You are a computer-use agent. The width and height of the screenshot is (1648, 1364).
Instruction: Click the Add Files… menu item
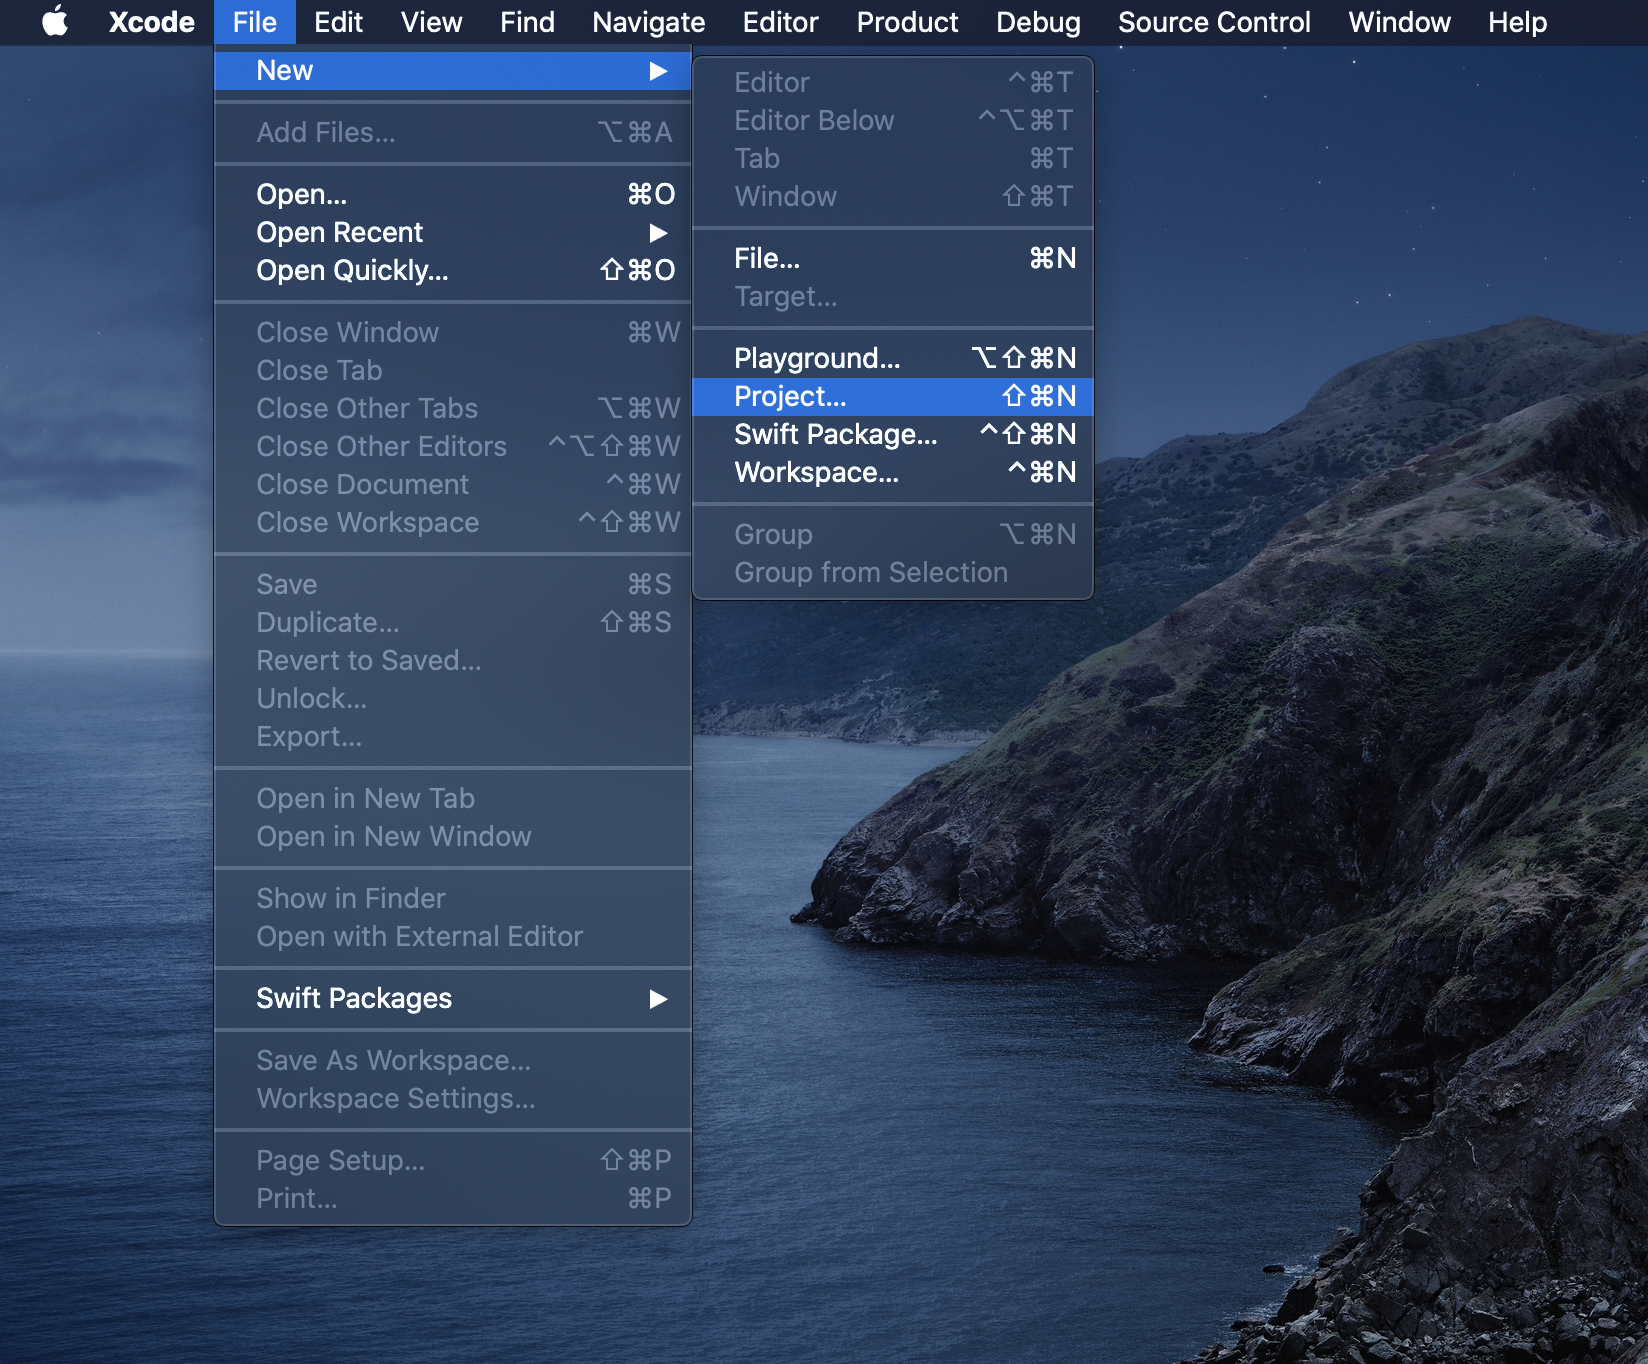(453, 133)
